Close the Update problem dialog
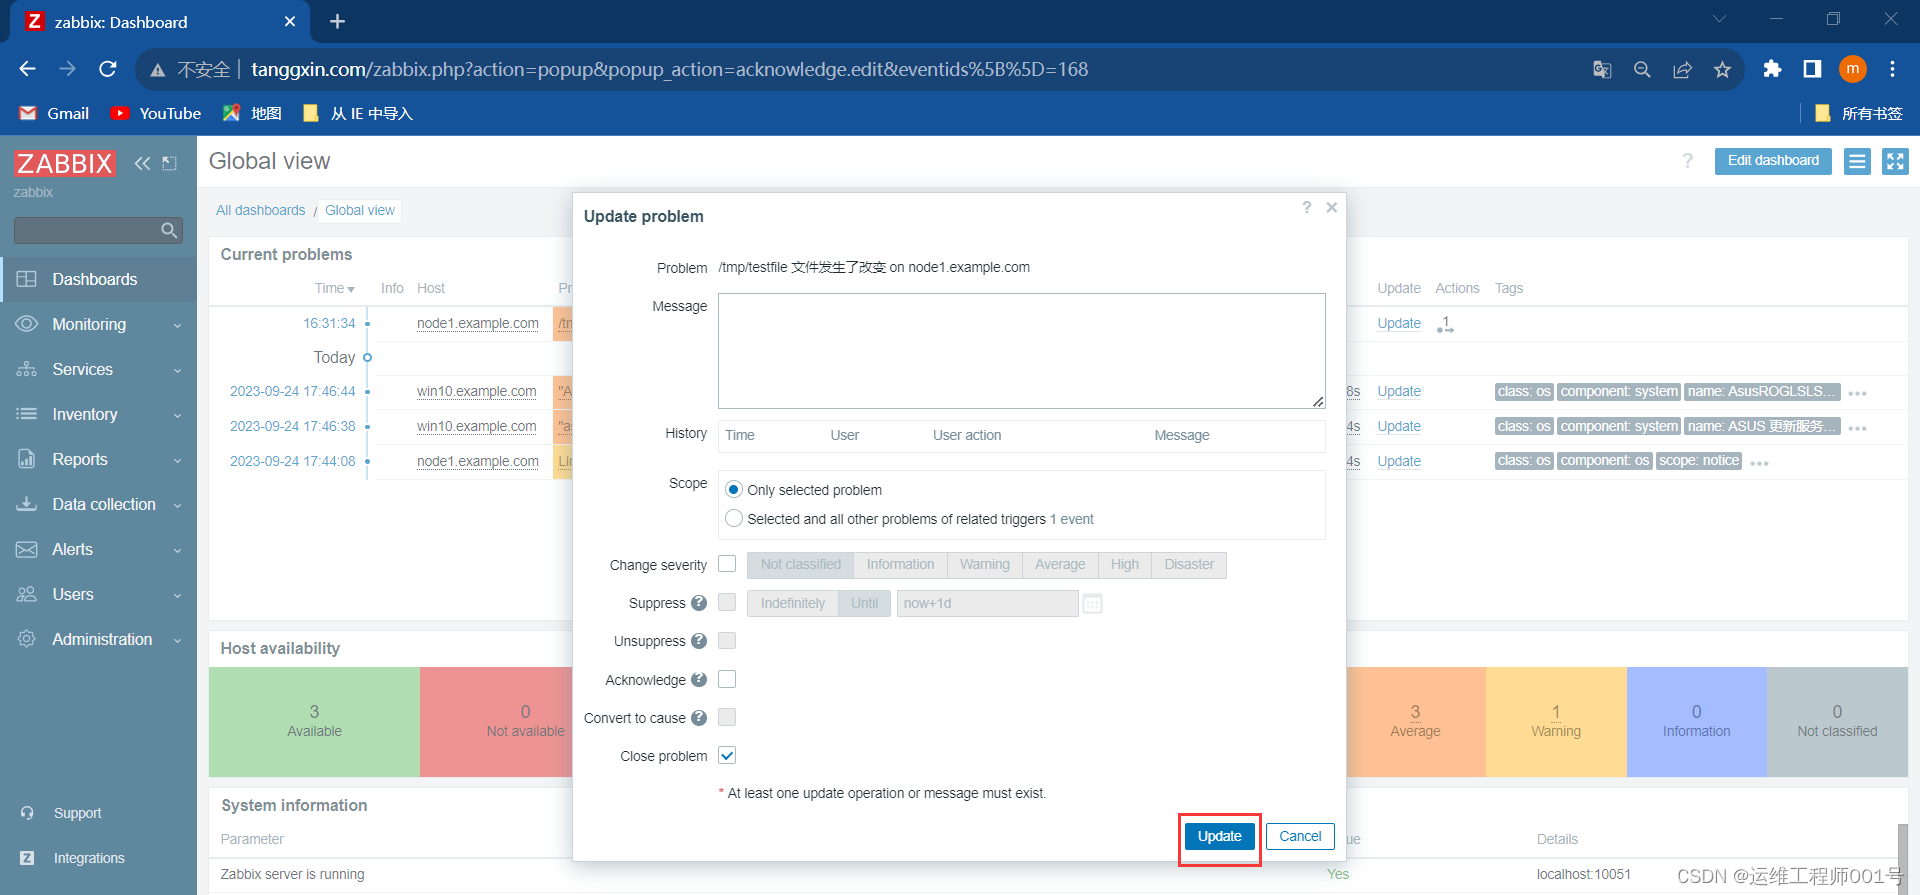 click(1332, 207)
